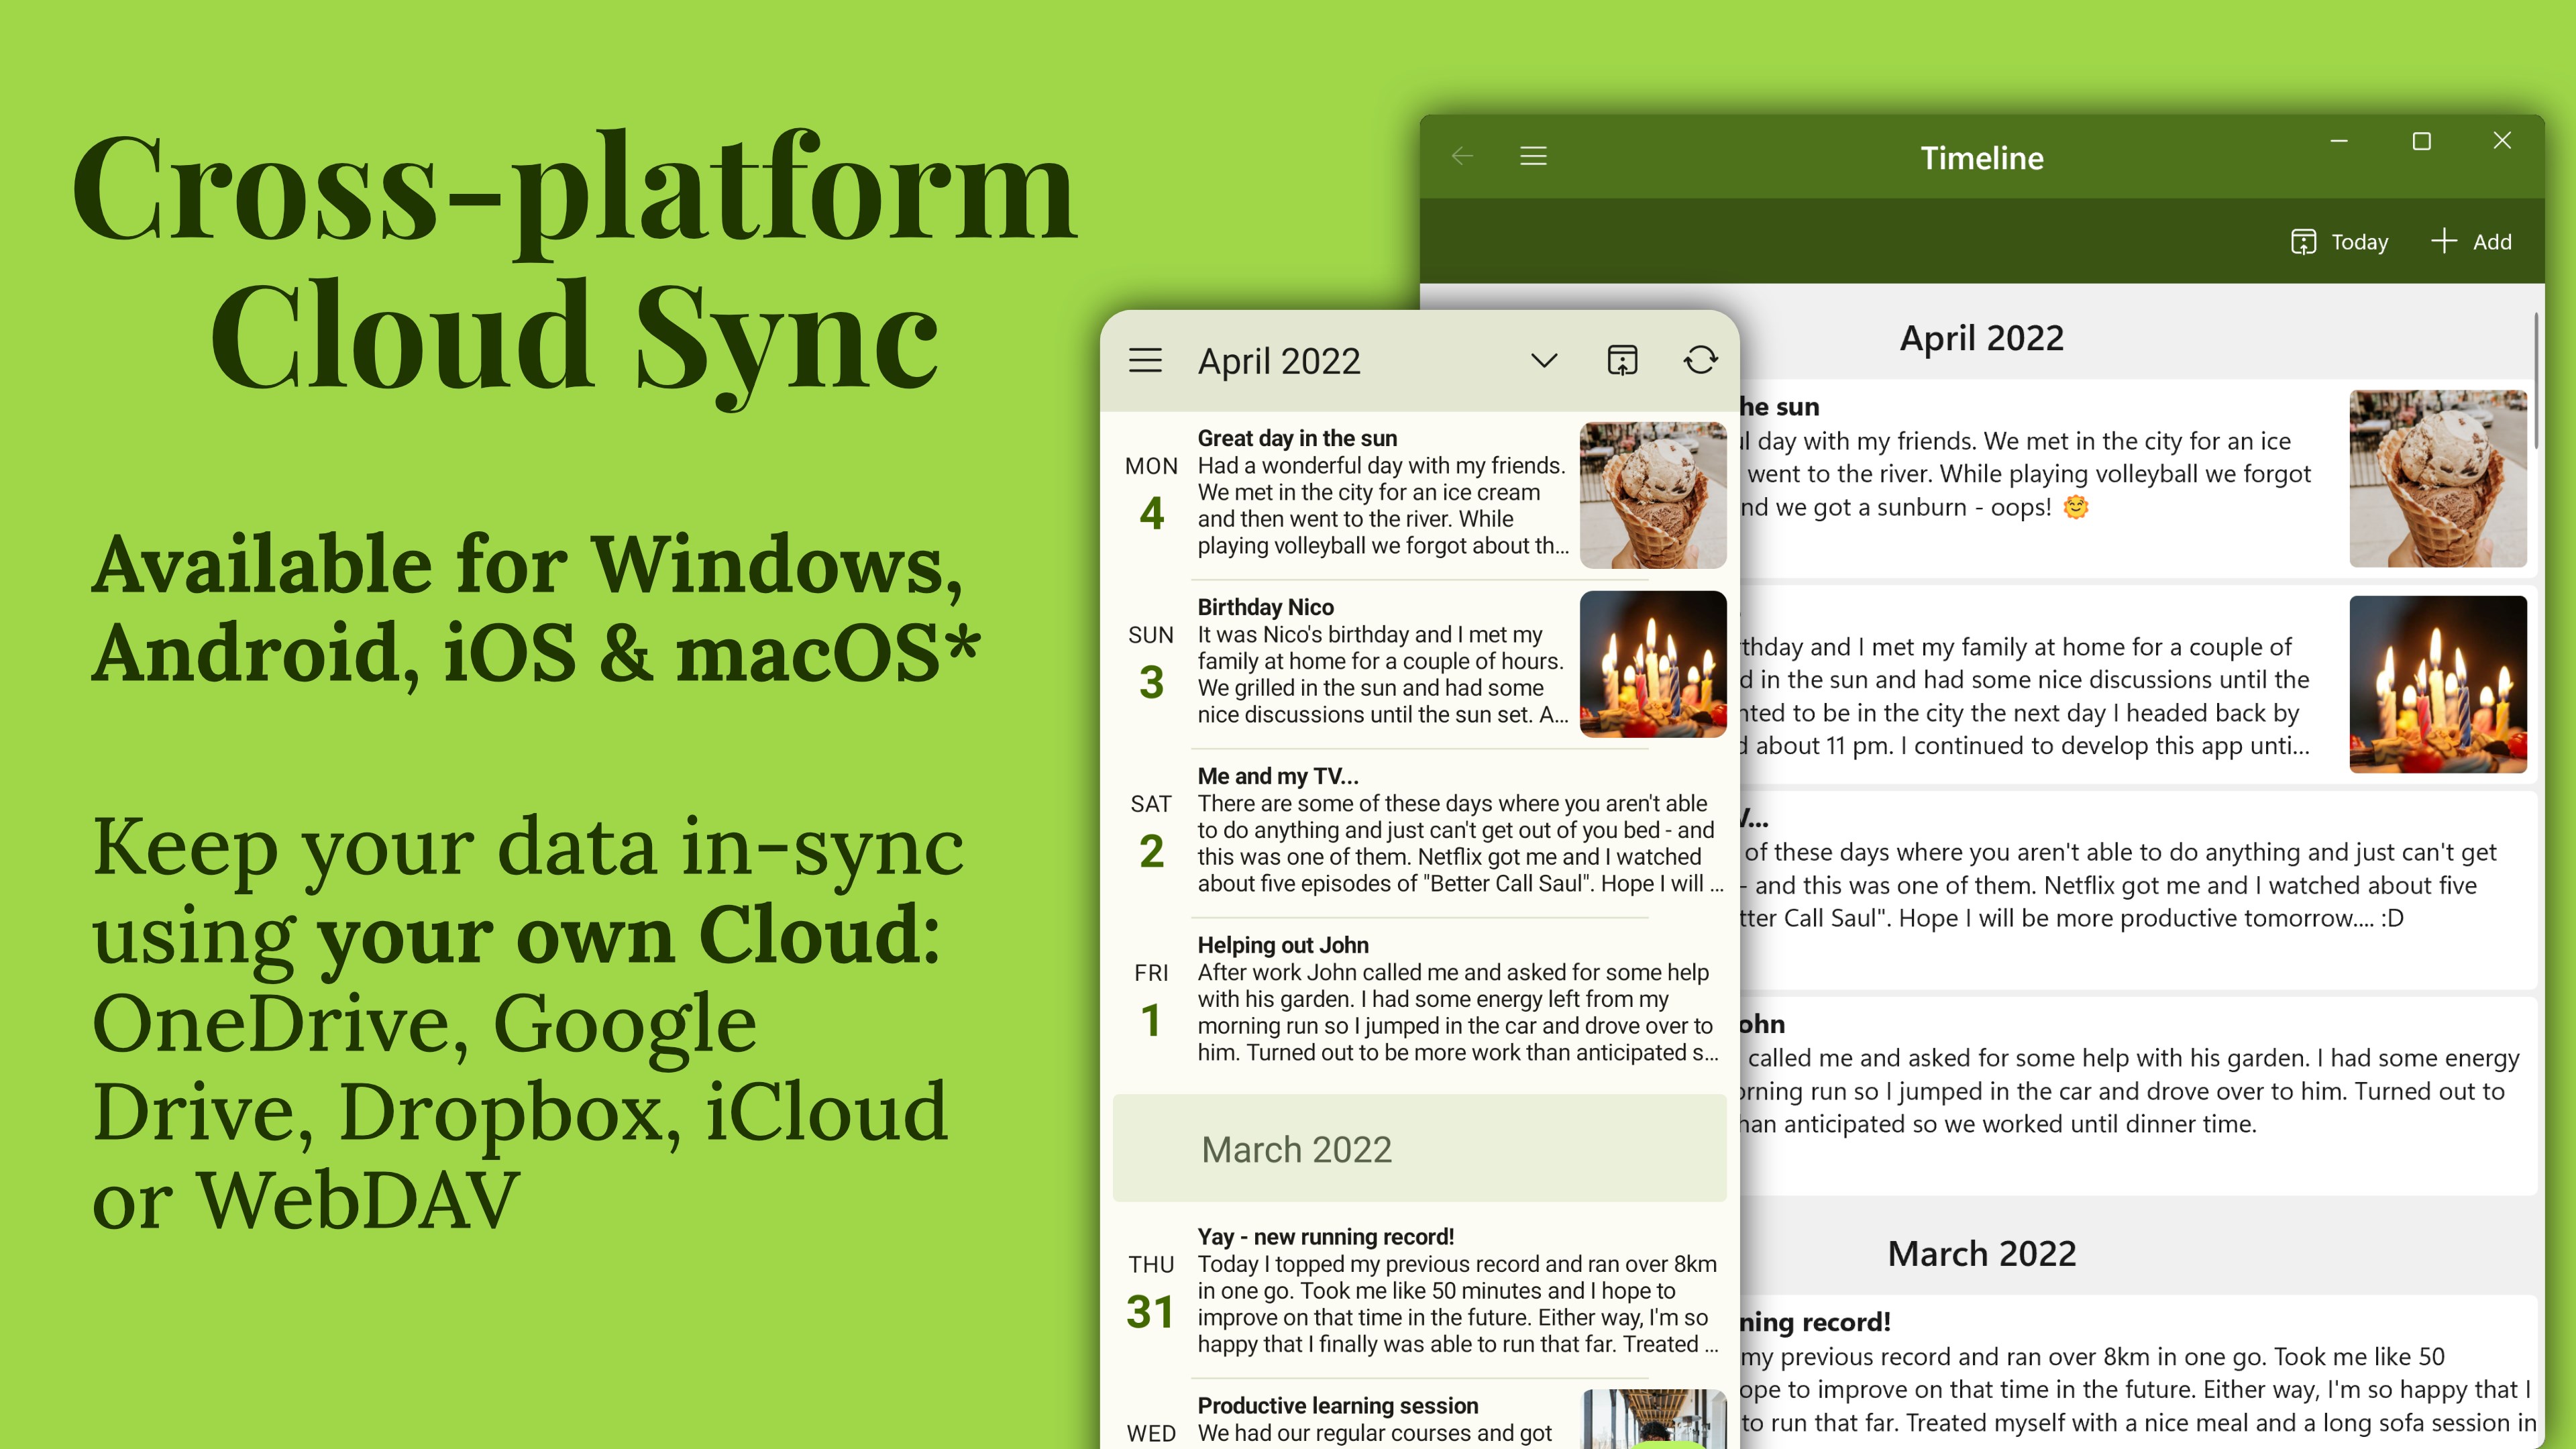Open the month picker chevron next to April 2022
Image resolution: width=2576 pixels, height=1449 pixels.
tap(1544, 360)
